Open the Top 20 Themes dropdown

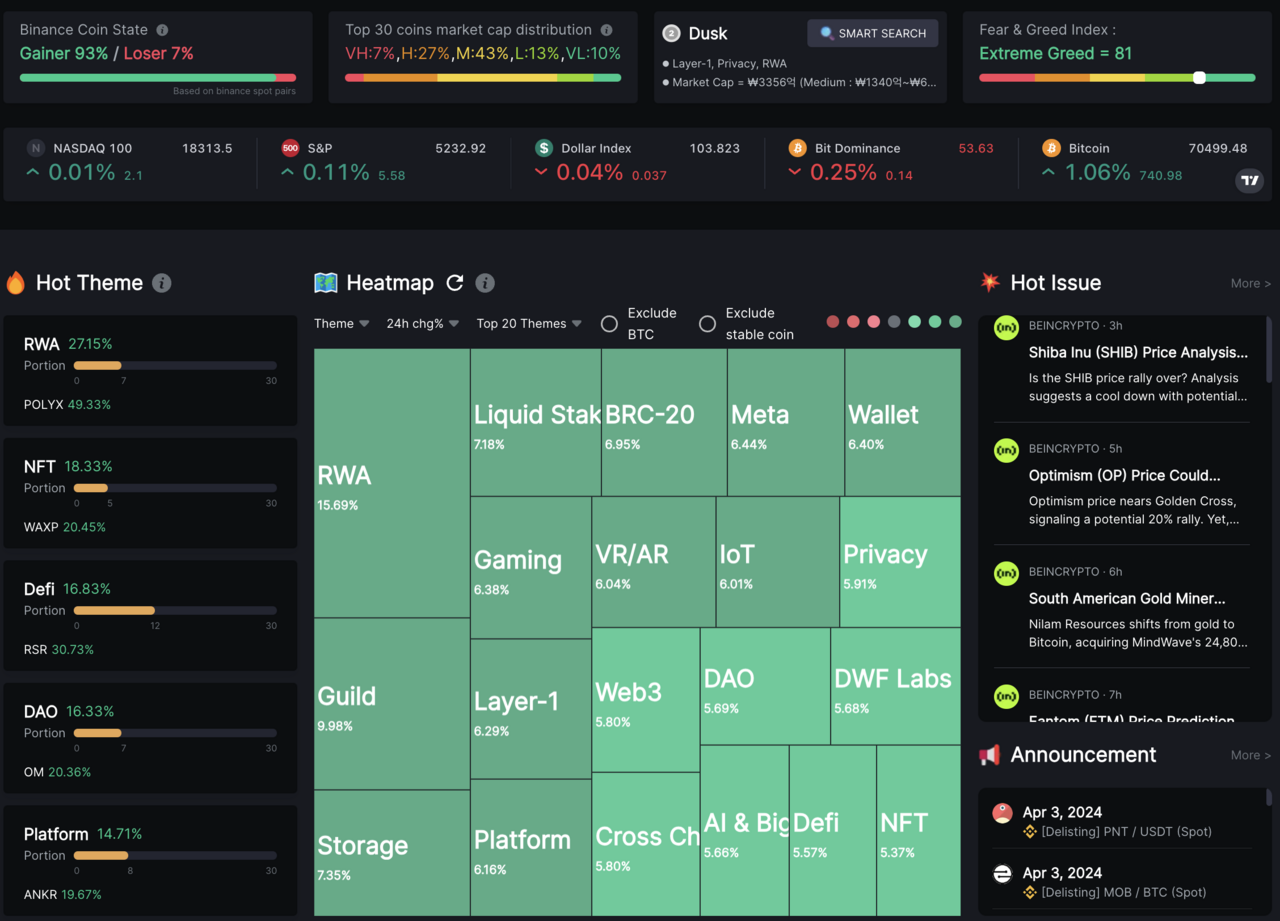click(x=528, y=324)
